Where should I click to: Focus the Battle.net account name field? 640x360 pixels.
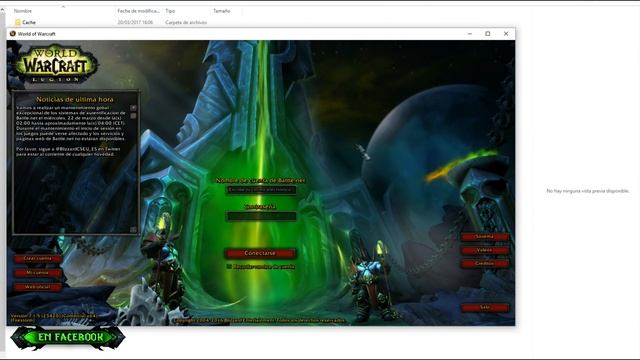coord(261,190)
